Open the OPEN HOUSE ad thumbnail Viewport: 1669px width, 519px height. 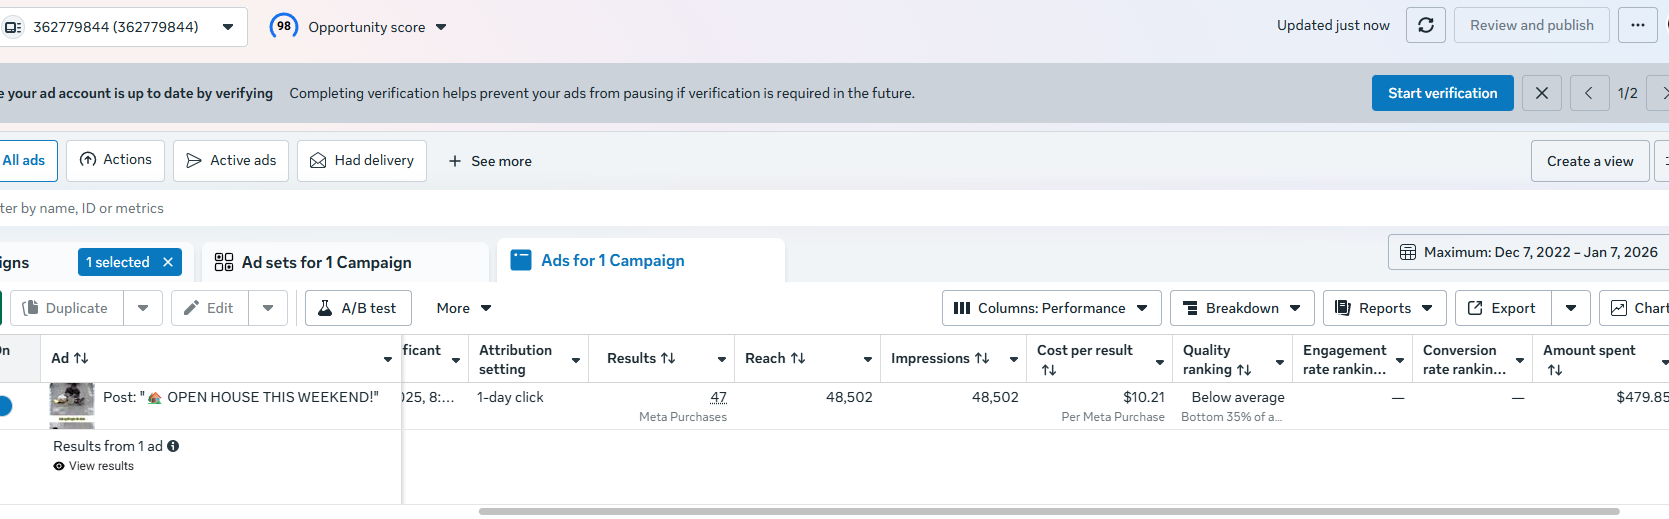pos(72,404)
